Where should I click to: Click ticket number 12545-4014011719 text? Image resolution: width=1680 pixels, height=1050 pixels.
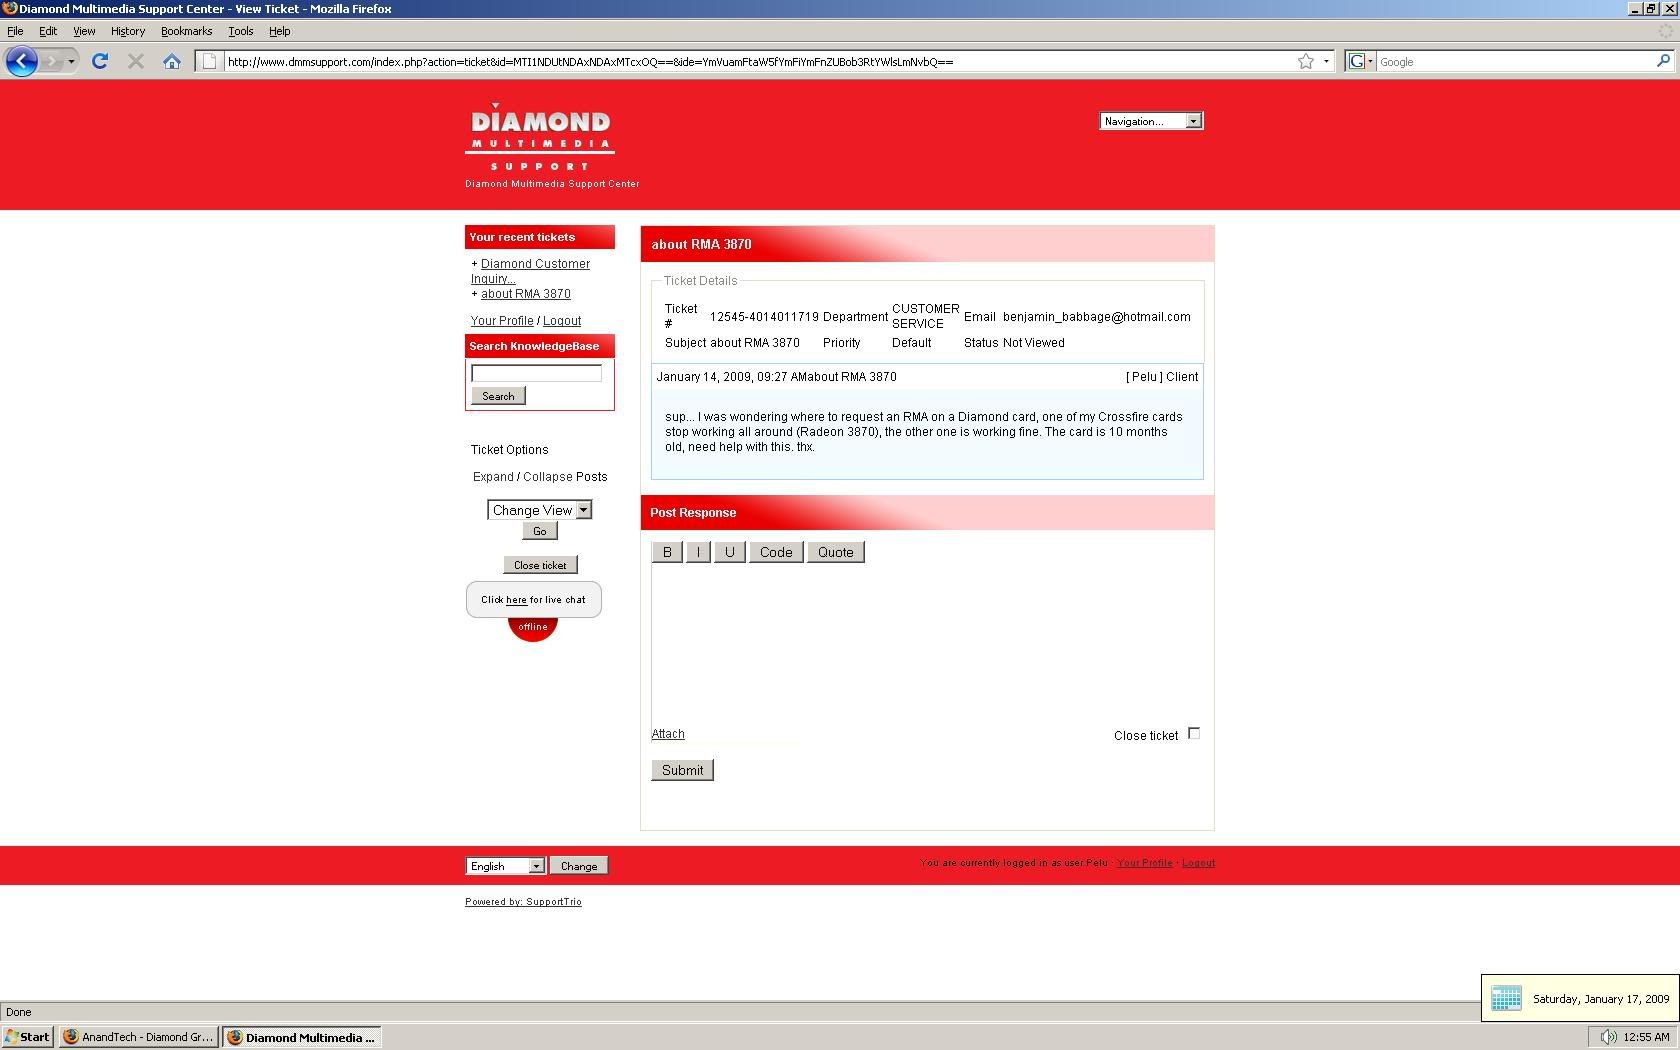(764, 317)
